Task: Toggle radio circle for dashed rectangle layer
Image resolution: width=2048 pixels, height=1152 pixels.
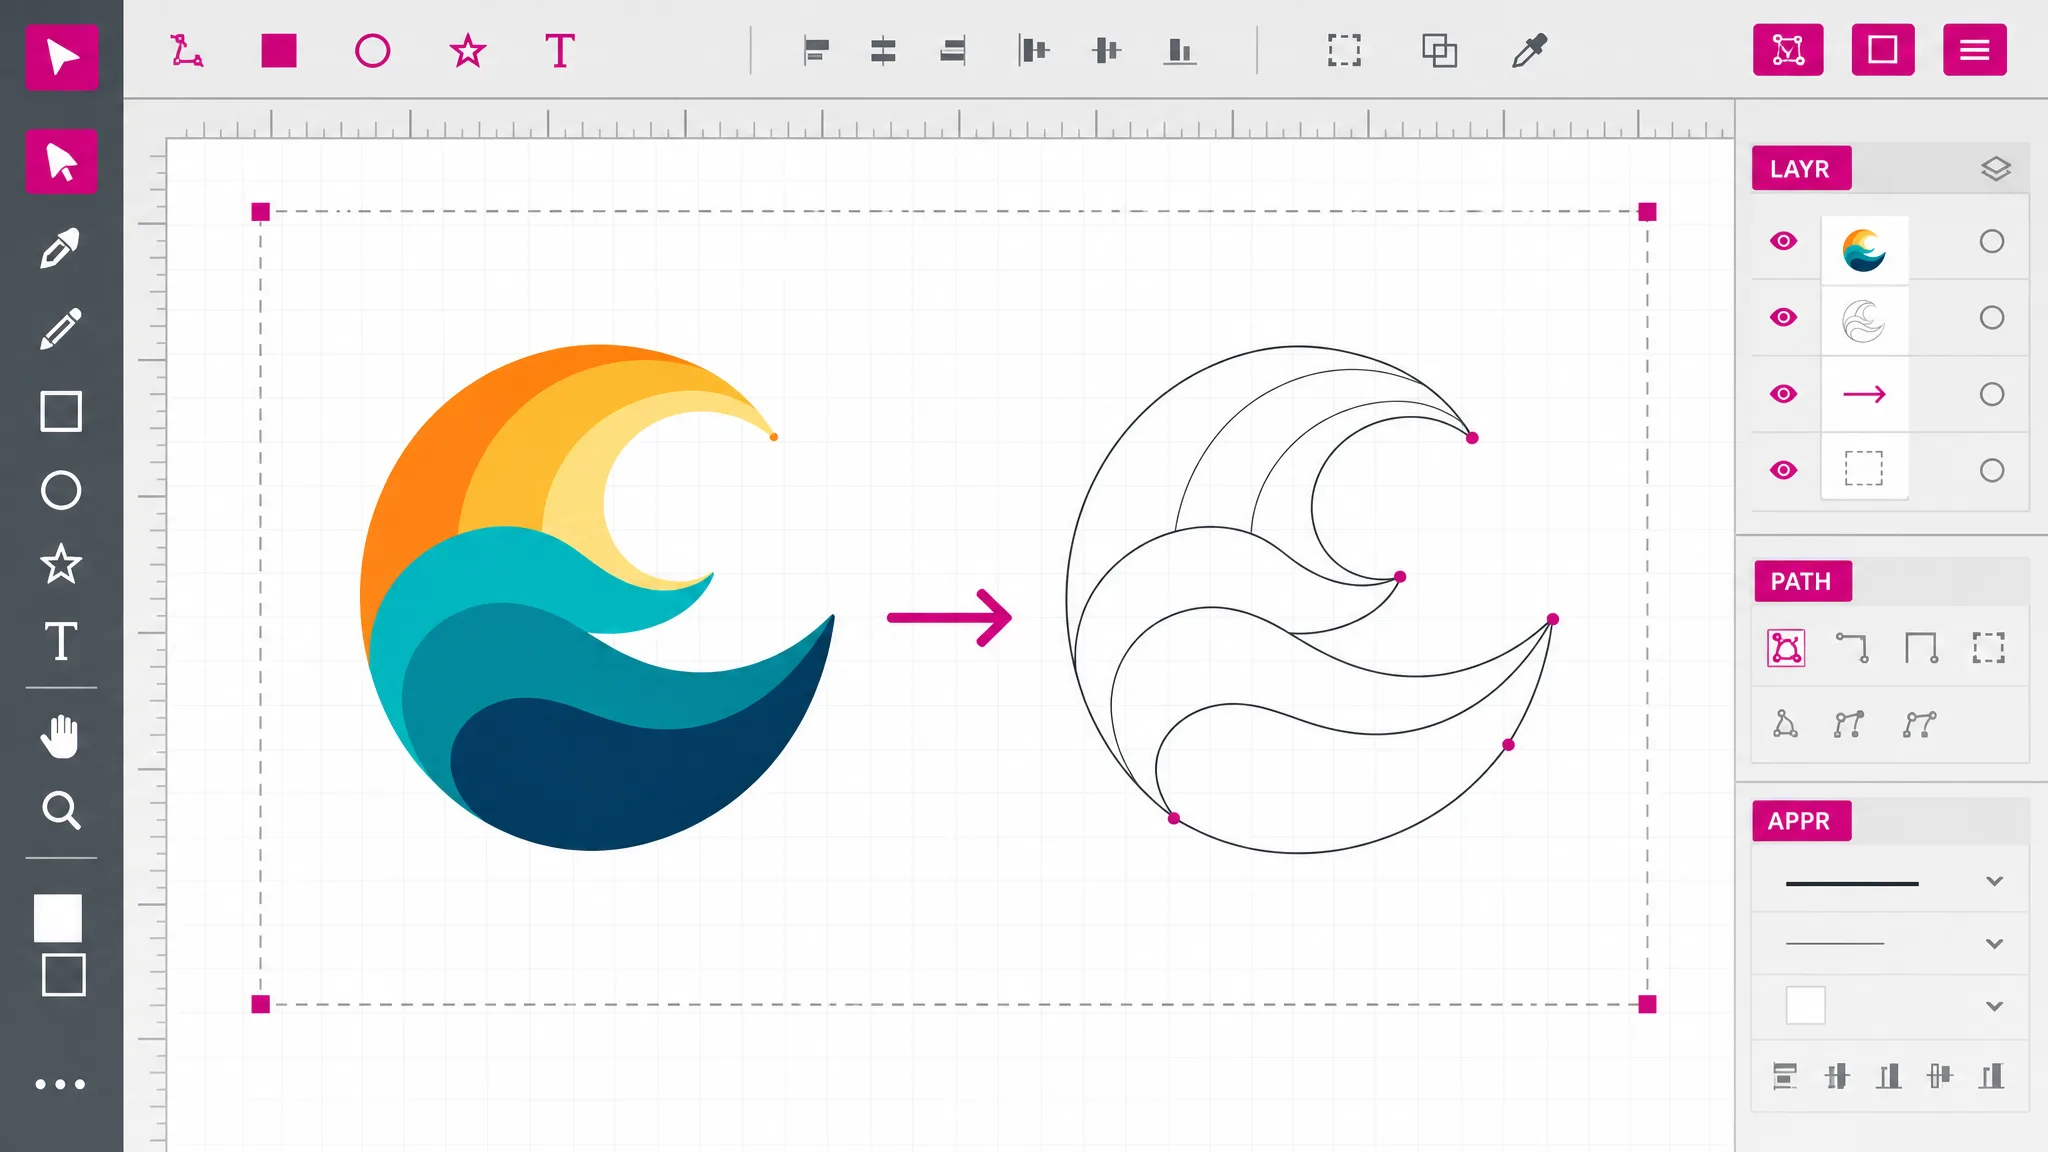Action: point(1992,470)
